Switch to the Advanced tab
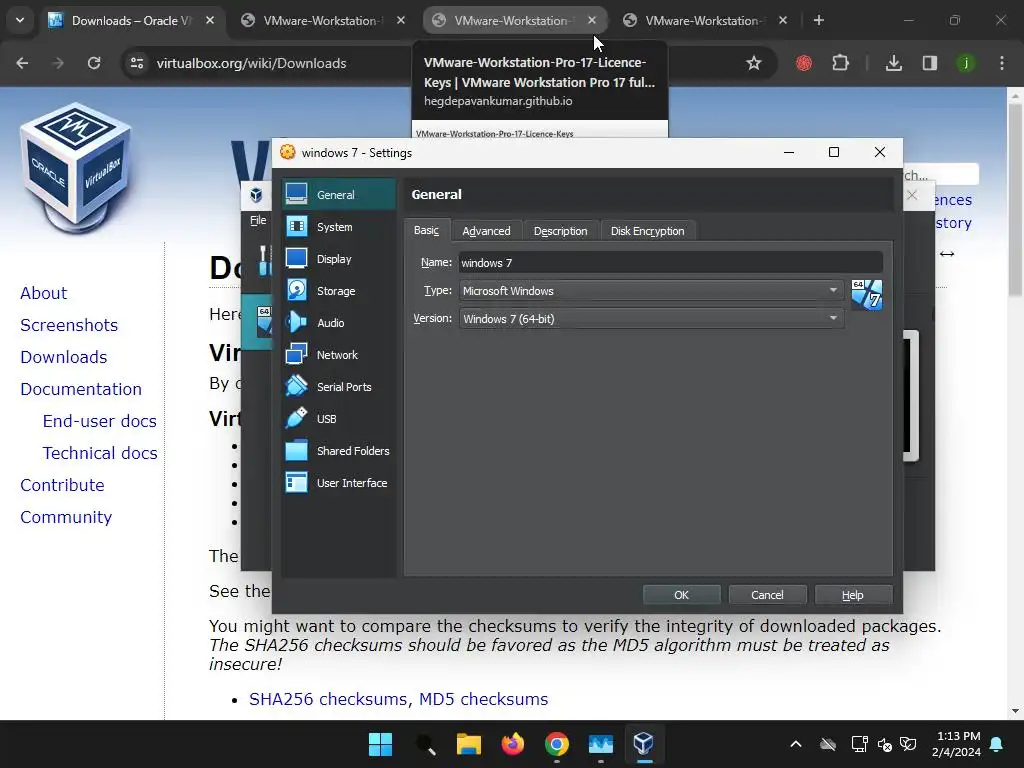This screenshot has width=1024, height=768. click(487, 231)
